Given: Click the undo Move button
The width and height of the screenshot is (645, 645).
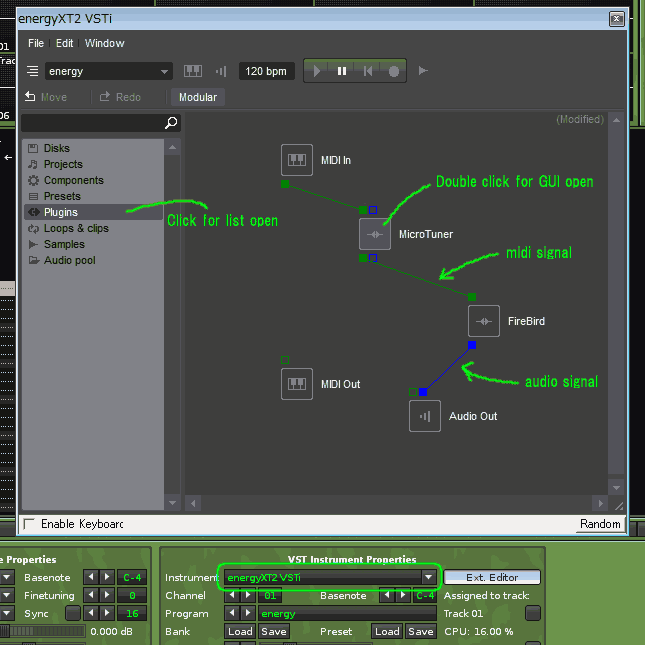Looking at the screenshot, I should click(45, 97).
